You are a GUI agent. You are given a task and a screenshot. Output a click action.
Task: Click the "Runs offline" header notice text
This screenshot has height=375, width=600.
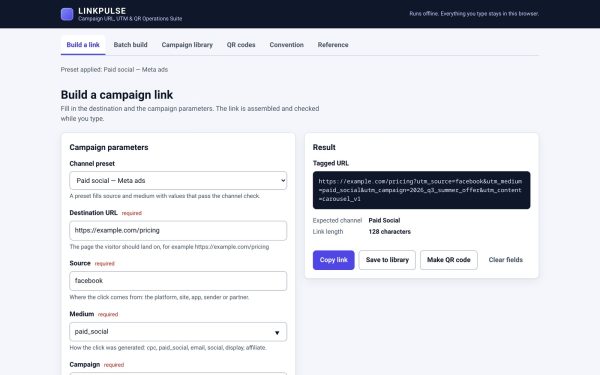pos(474,14)
